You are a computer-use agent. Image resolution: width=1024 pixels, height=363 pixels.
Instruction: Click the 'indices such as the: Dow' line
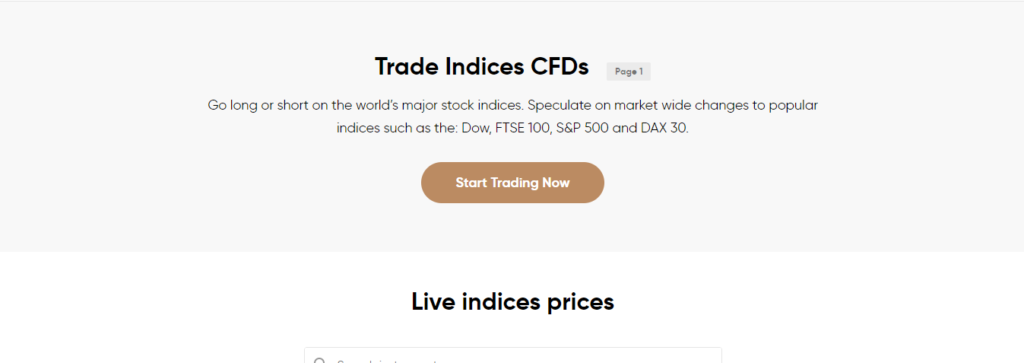[513, 128]
